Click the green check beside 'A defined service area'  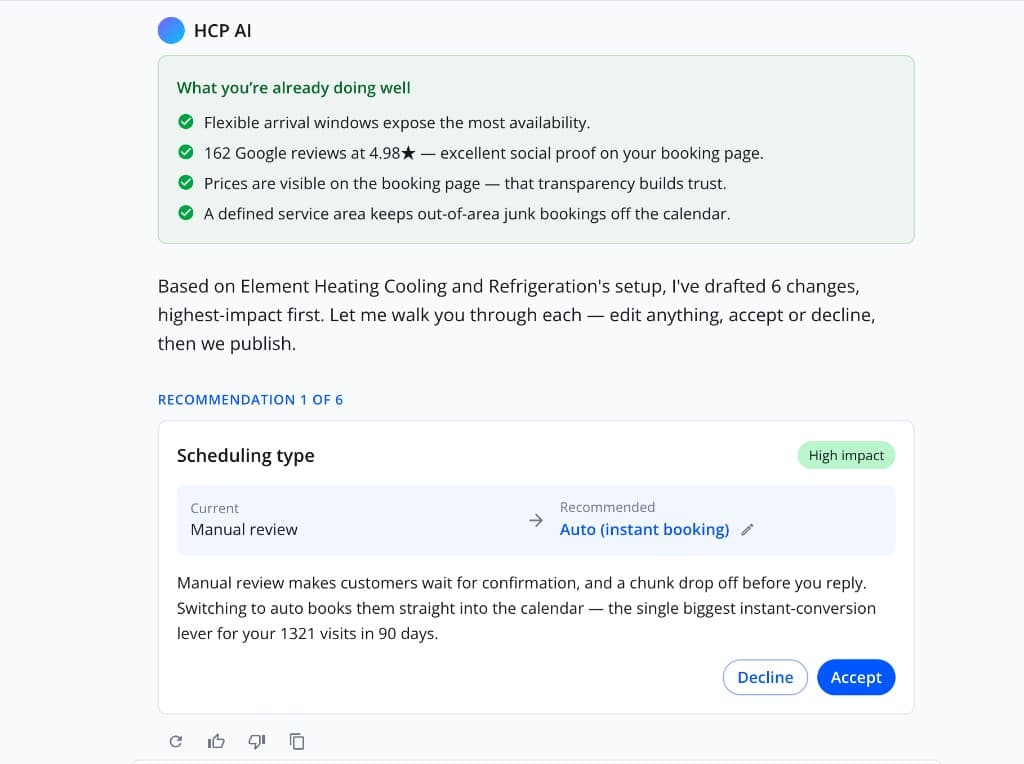click(x=186, y=213)
